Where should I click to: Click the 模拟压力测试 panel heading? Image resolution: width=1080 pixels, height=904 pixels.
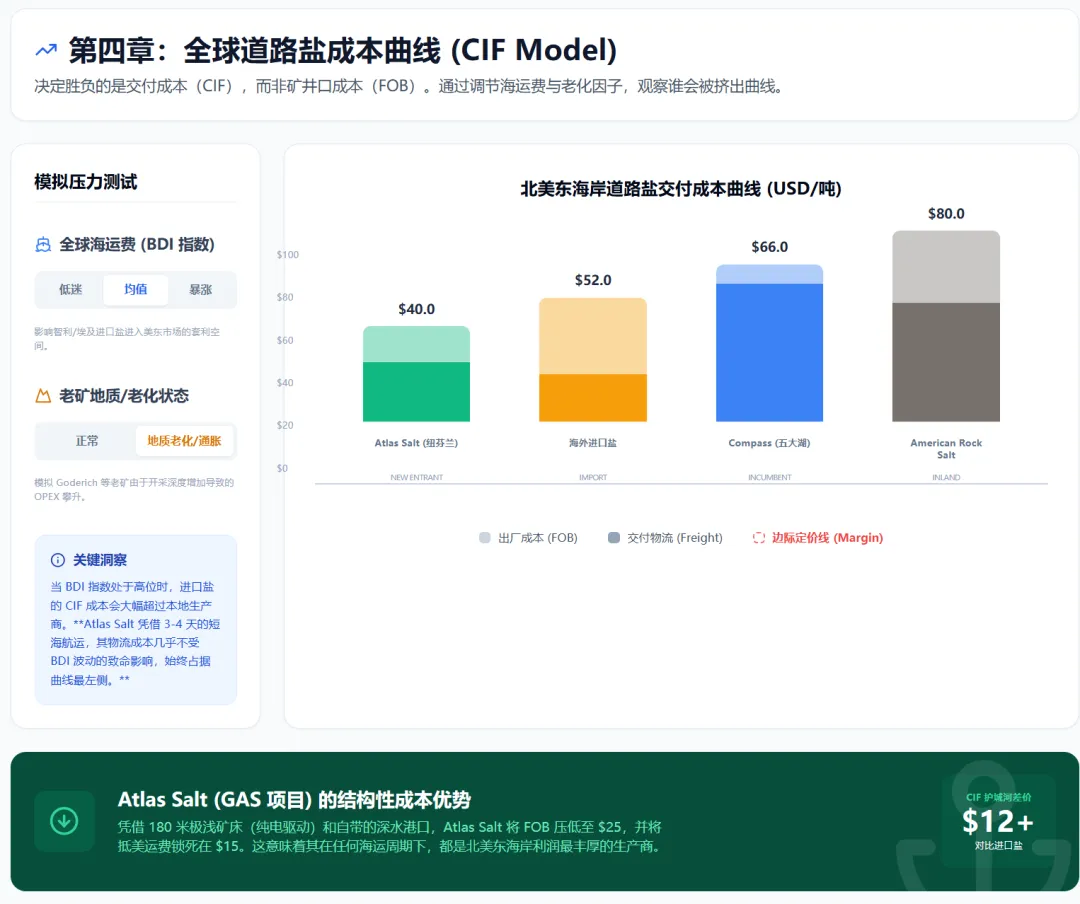tap(86, 182)
